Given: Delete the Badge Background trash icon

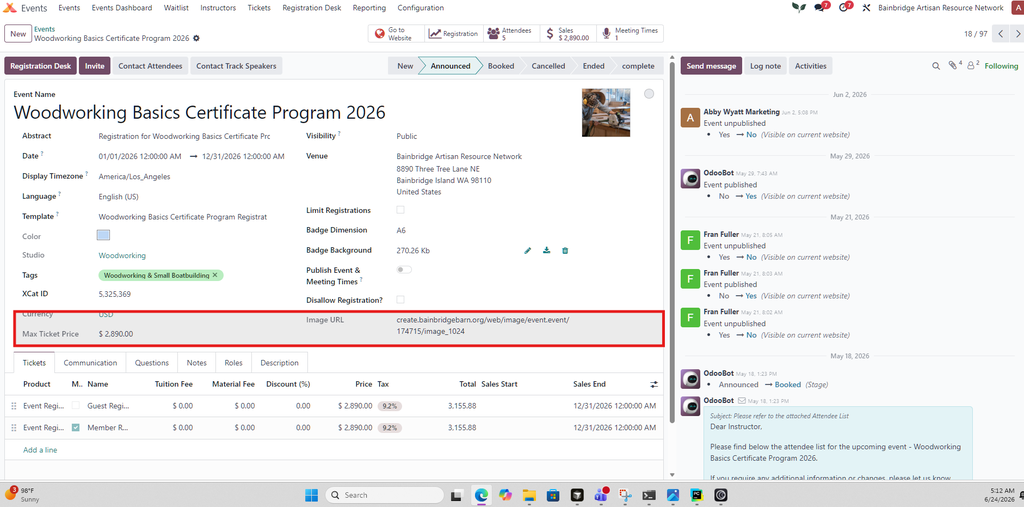Looking at the screenshot, I should pyautogui.click(x=565, y=250).
